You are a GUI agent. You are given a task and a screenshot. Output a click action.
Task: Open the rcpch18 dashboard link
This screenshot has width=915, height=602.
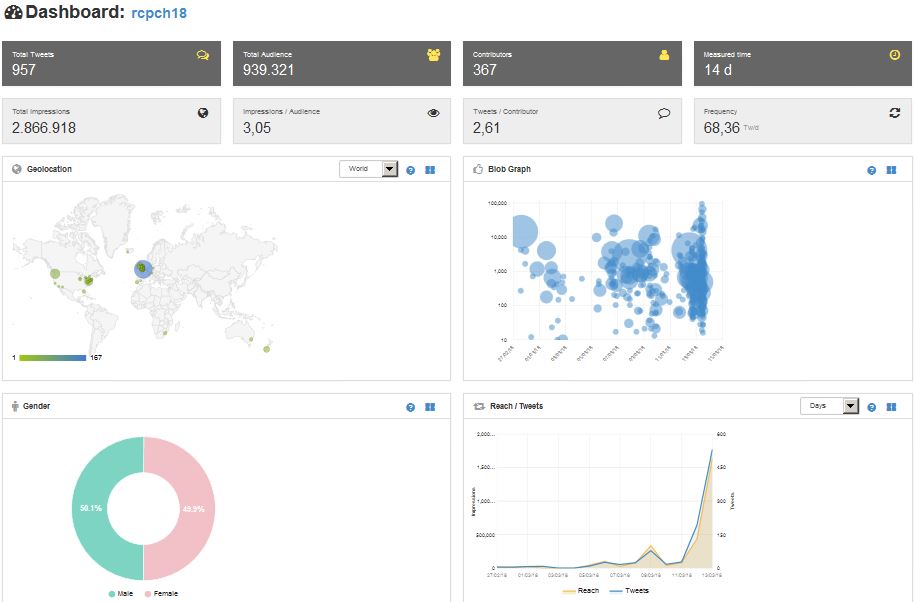tap(159, 14)
